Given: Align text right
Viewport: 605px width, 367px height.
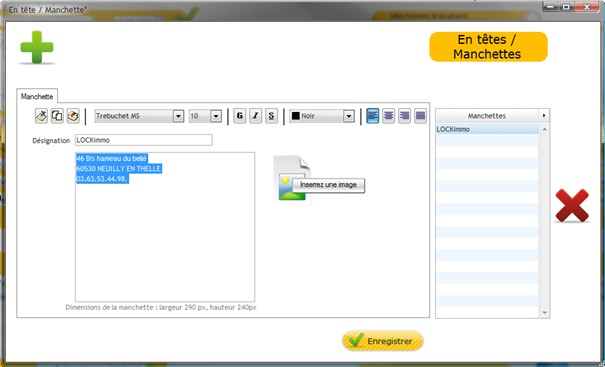Looking at the screenshot, I should (404, 116).
